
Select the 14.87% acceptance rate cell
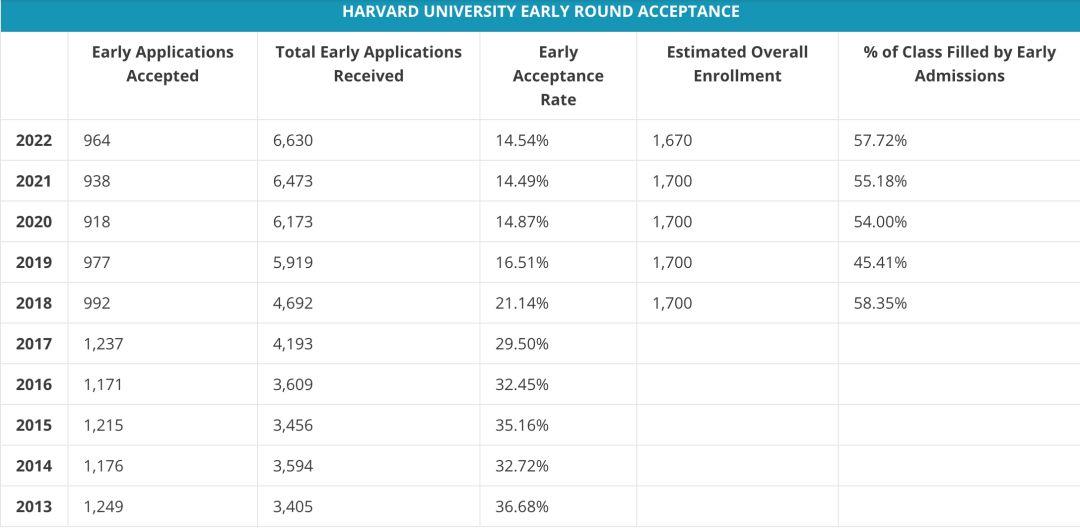click(522, 222)
